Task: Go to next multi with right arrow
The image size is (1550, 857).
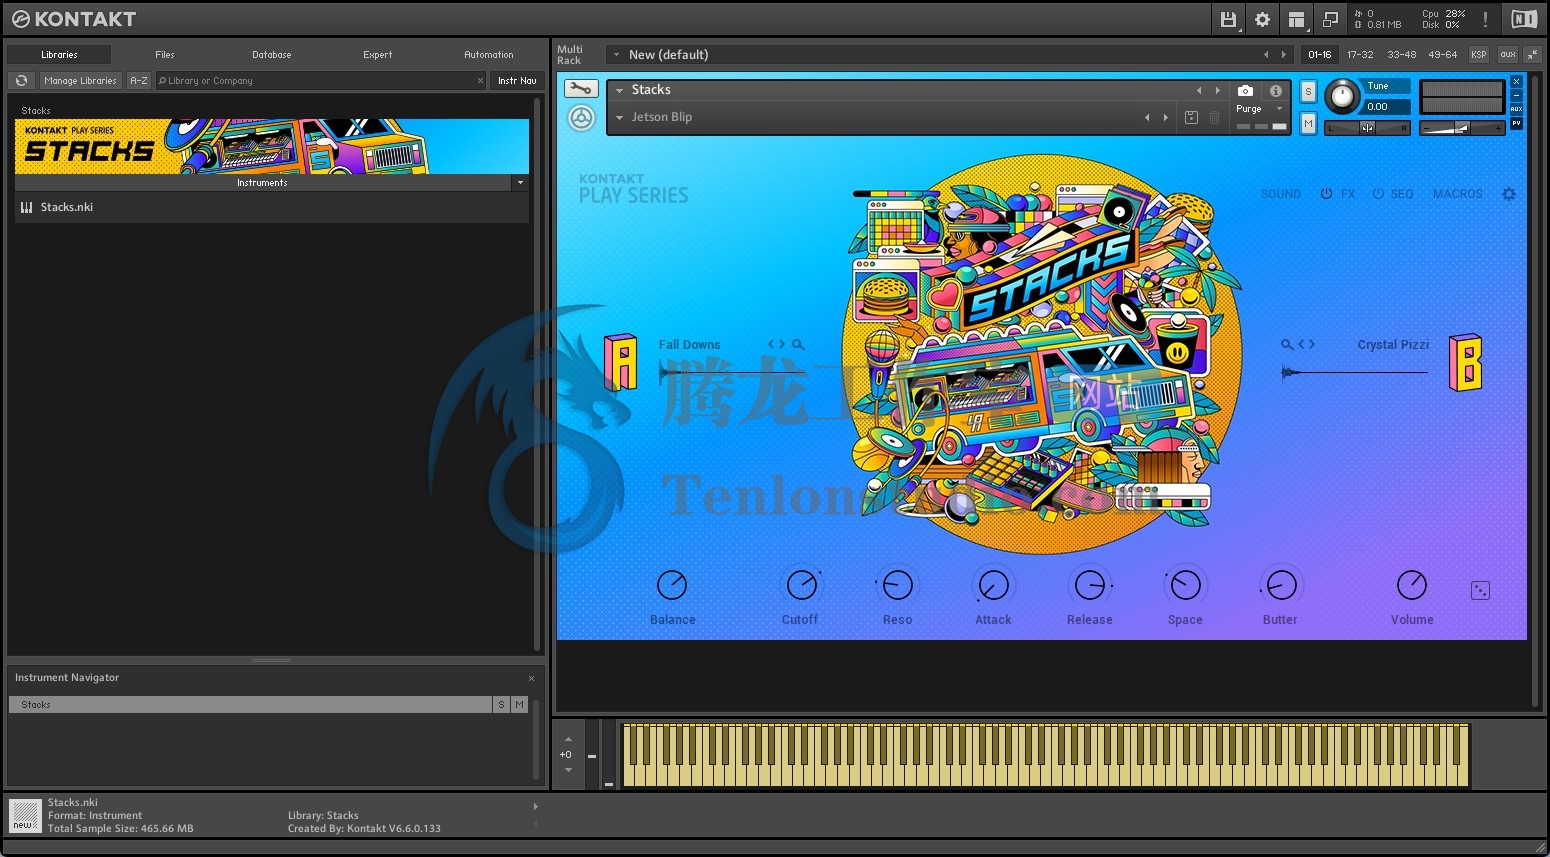Action: pos(1284,55)
